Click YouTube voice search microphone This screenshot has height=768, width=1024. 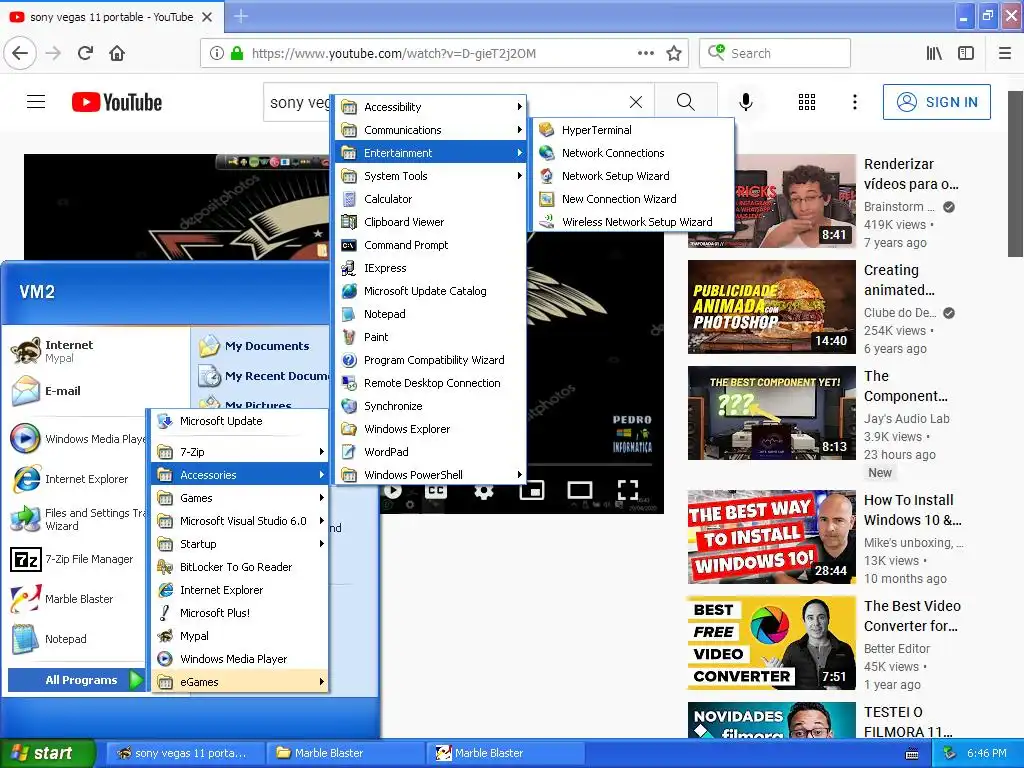pos(746,102)
